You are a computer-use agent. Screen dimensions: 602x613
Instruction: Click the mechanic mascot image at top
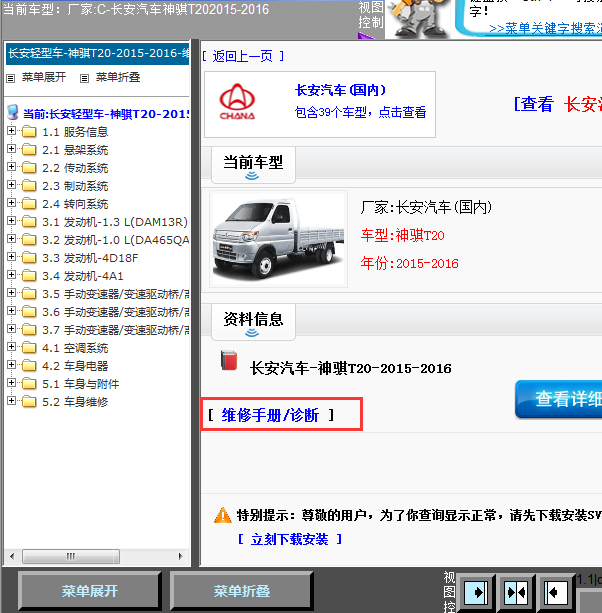click(x=419, y=19)
